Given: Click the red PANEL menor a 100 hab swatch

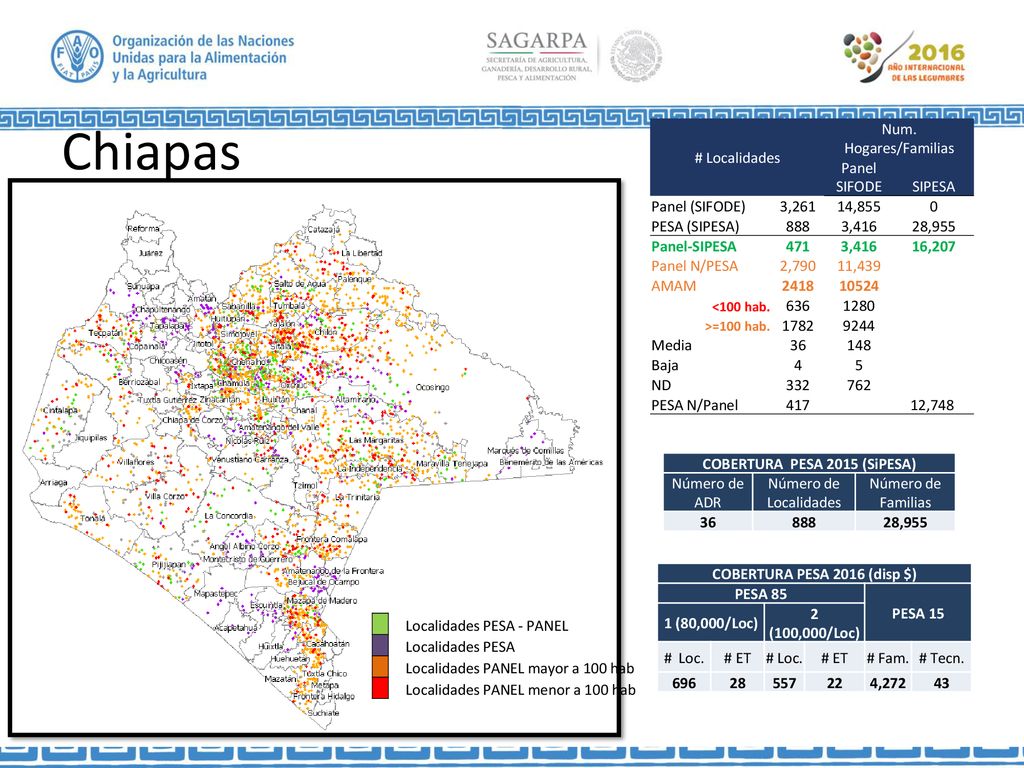Looking at the screenshot, I should tap(380, 688).
